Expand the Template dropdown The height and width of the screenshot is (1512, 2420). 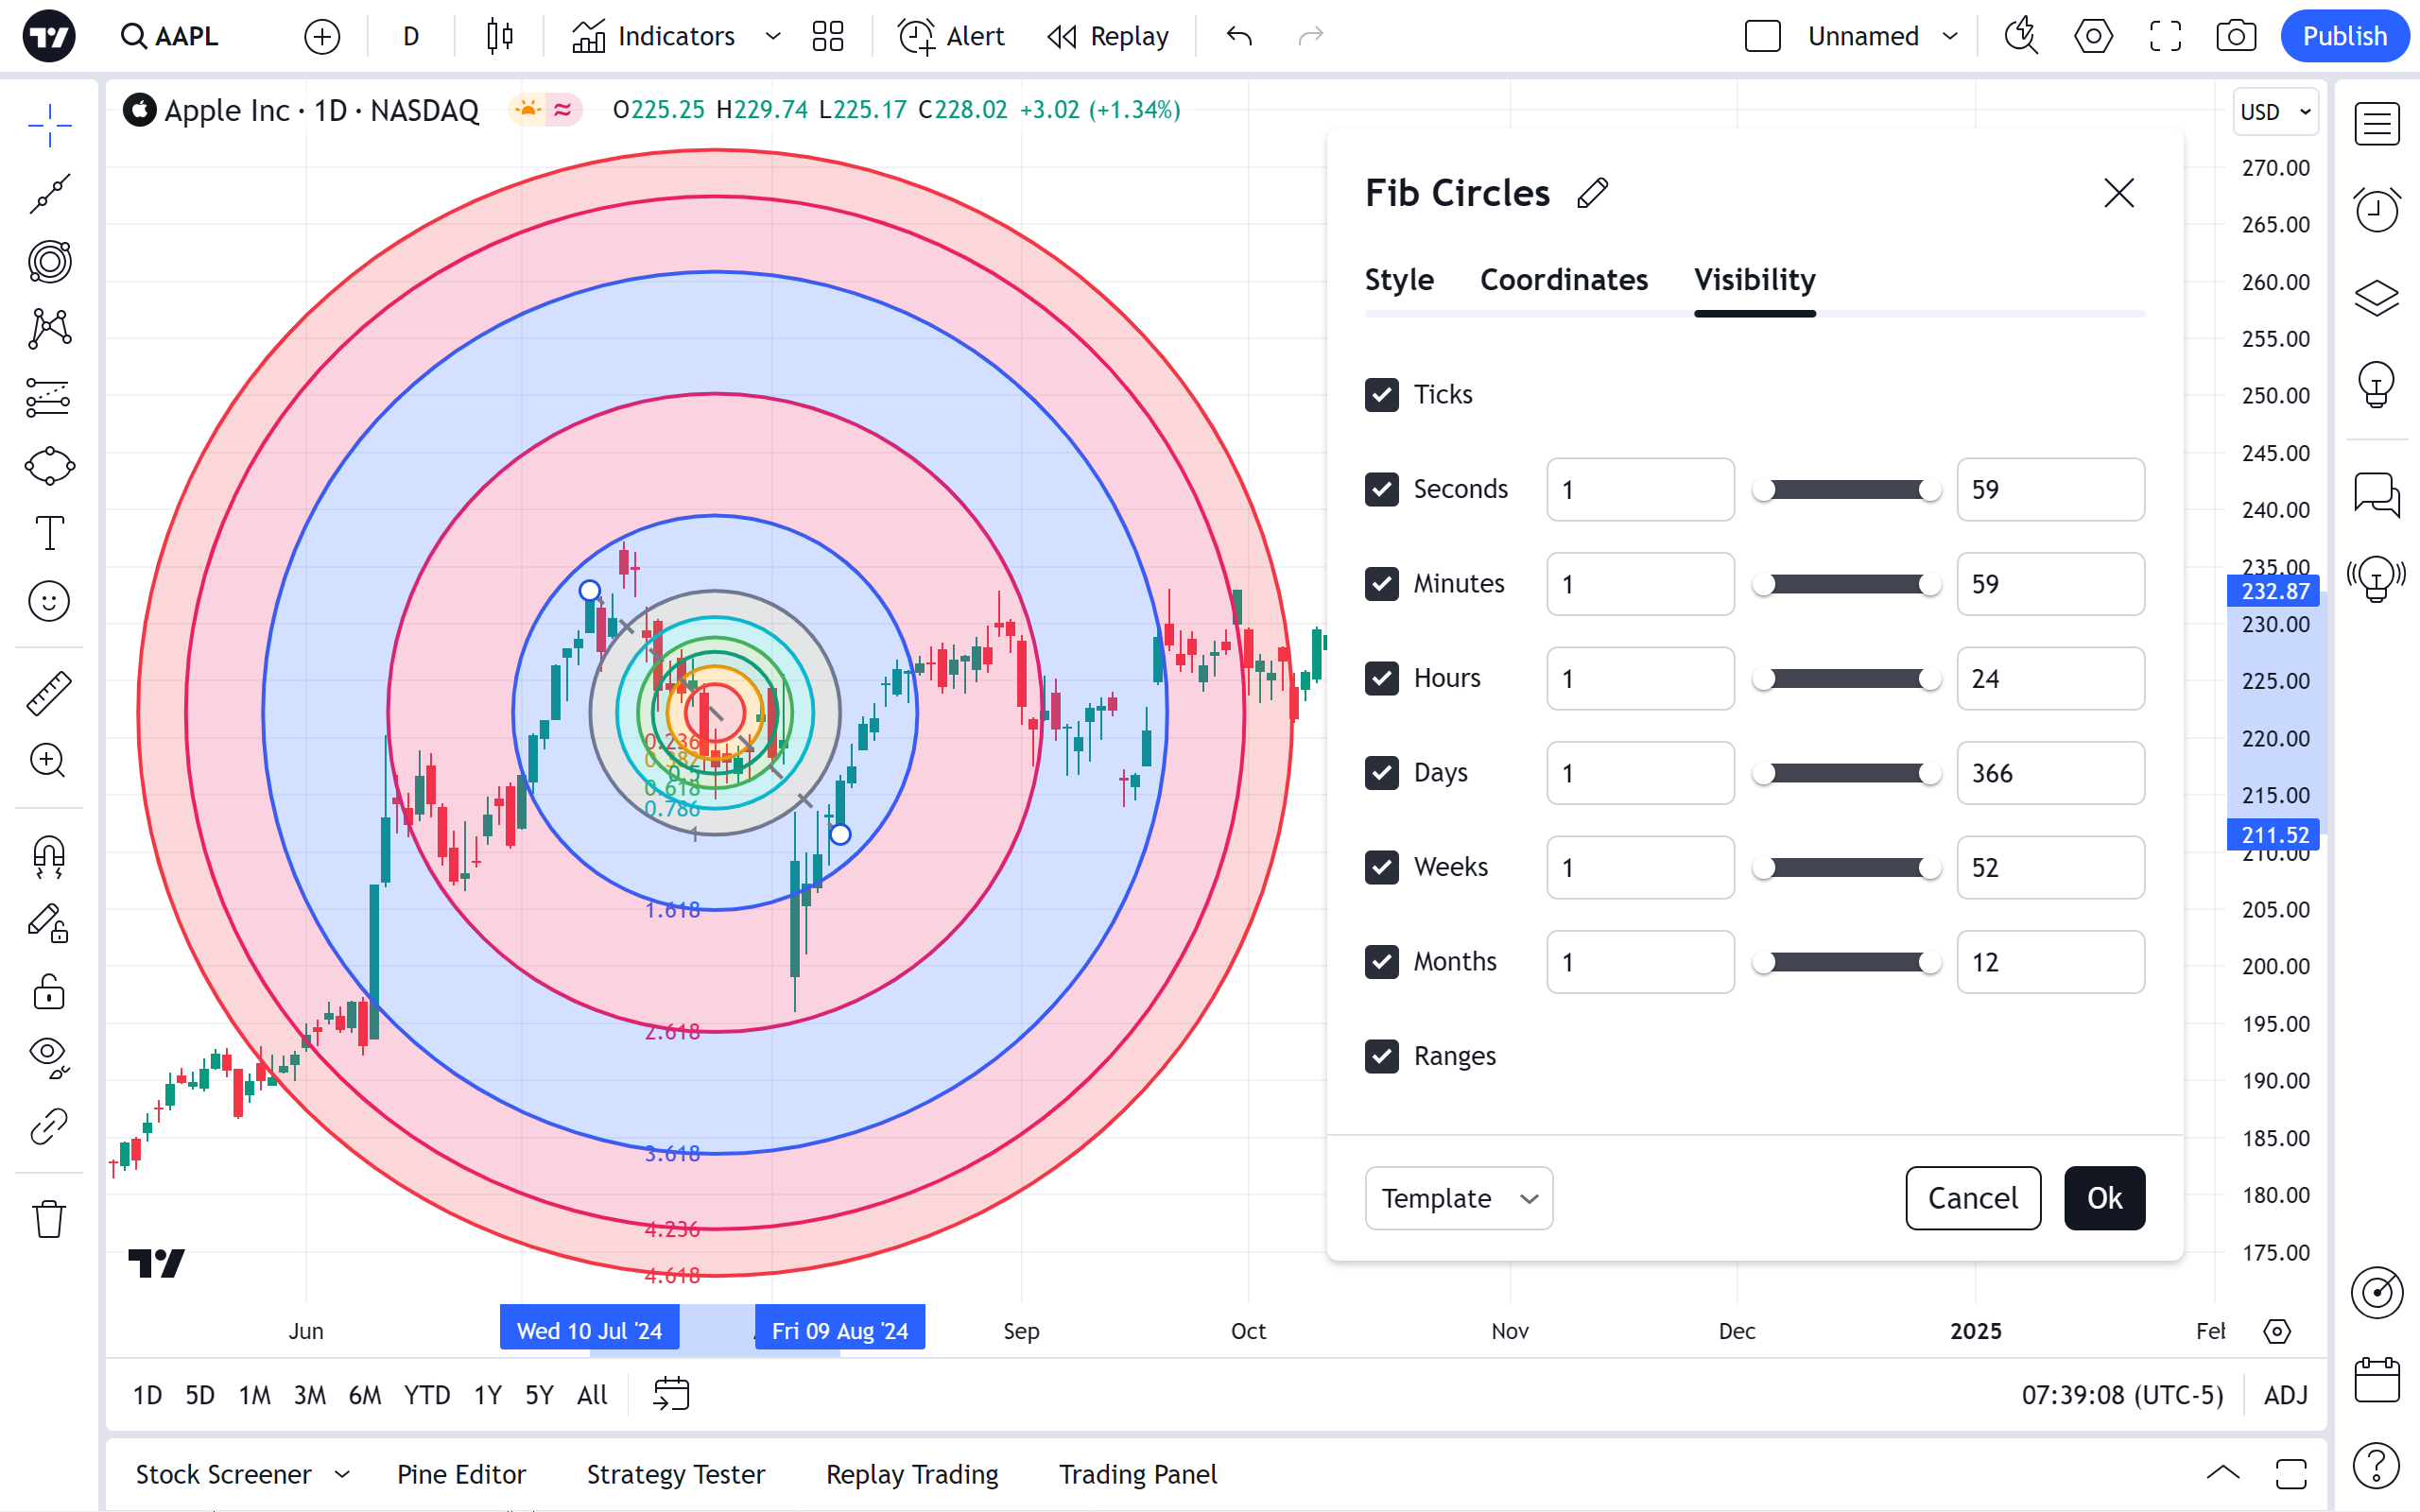[1458, 1198]
